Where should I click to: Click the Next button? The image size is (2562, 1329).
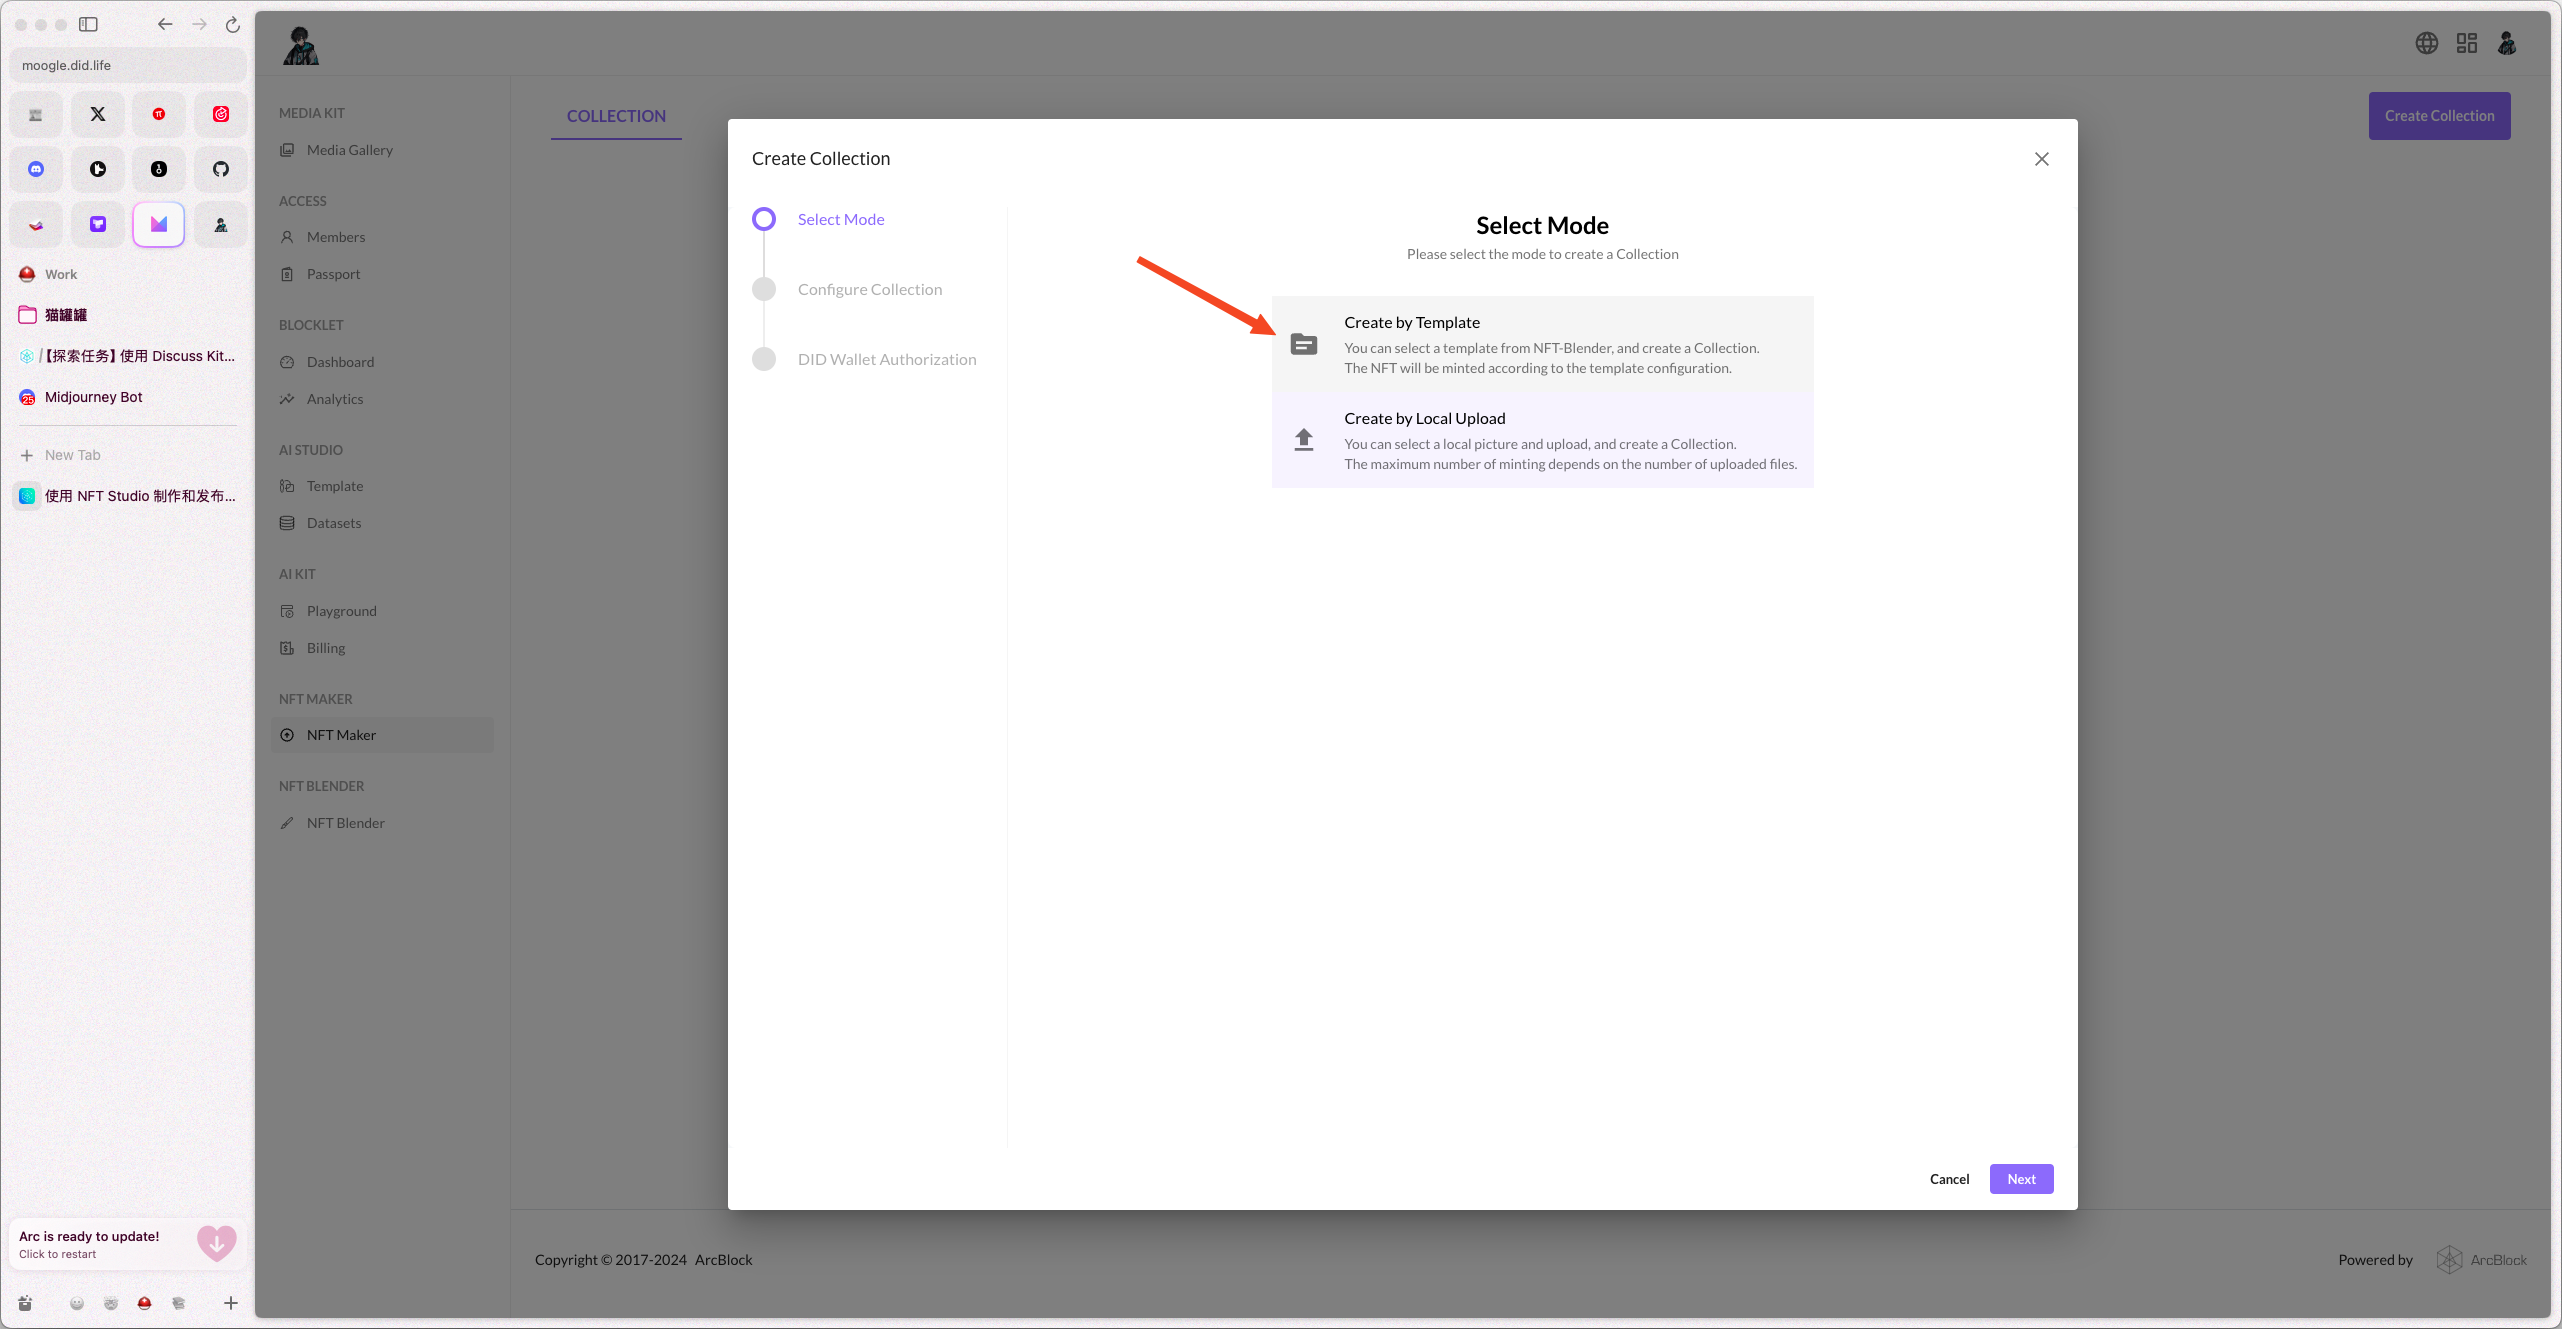tap(2020, 1179)
